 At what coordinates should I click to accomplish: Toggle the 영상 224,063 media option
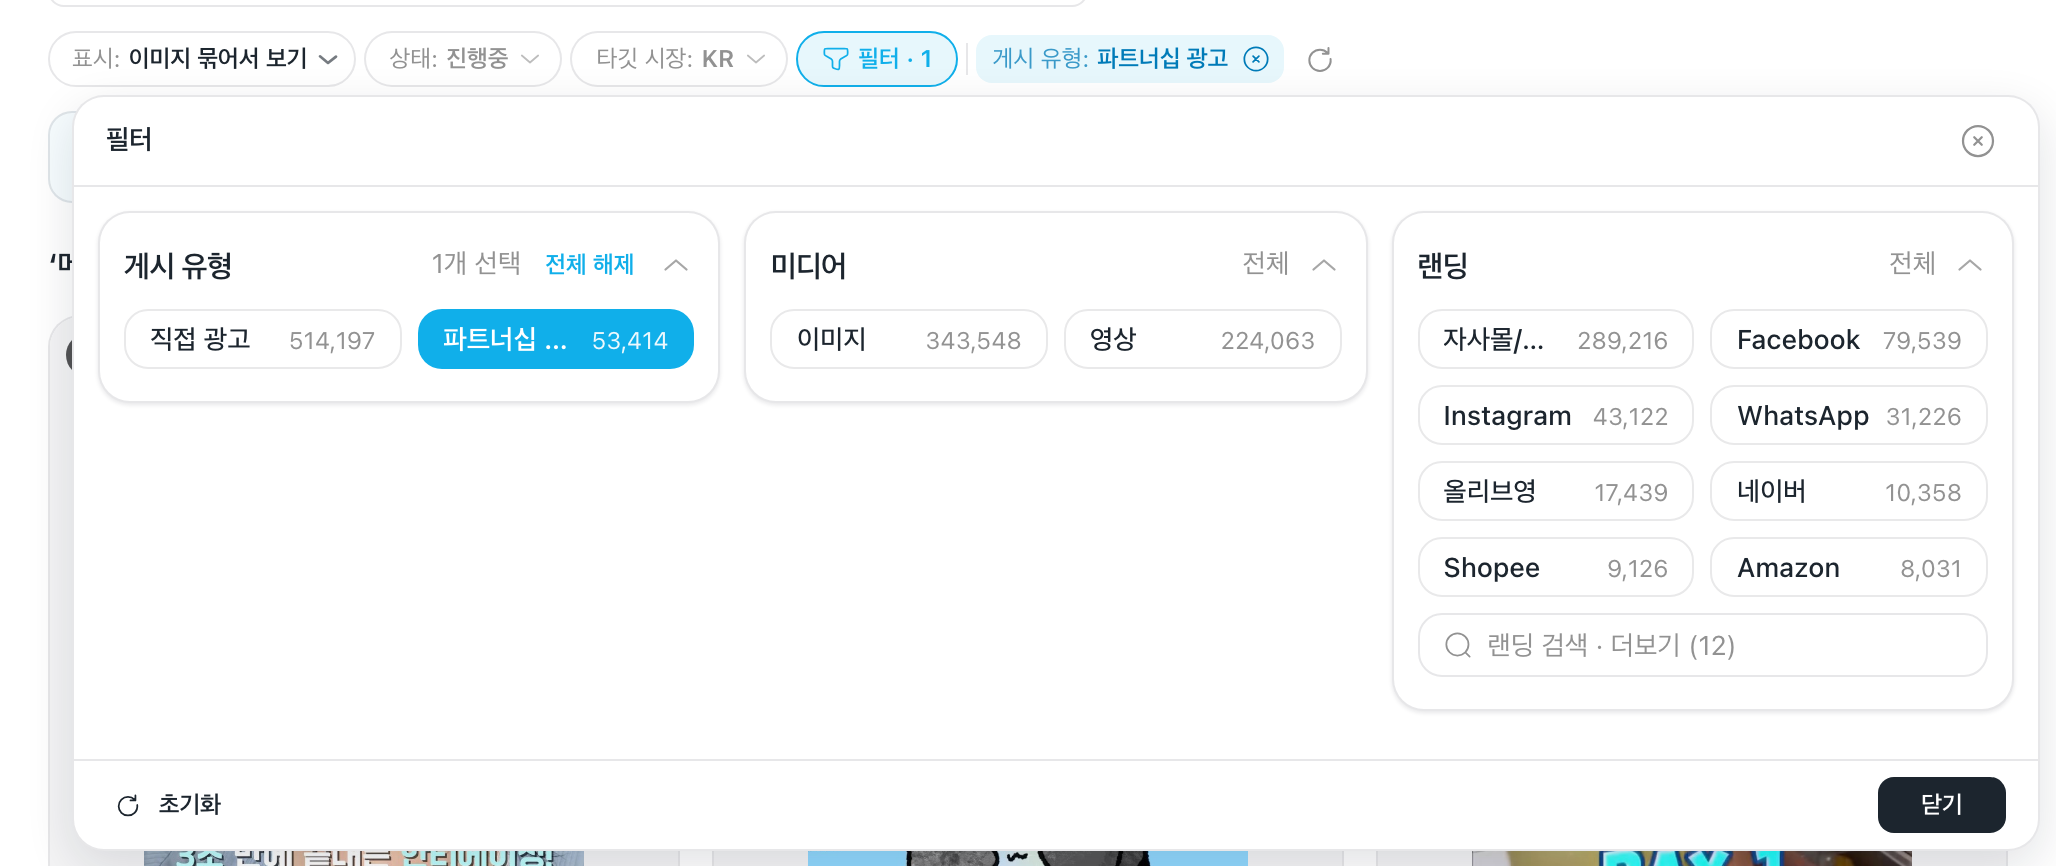(x=1202, y=340)
